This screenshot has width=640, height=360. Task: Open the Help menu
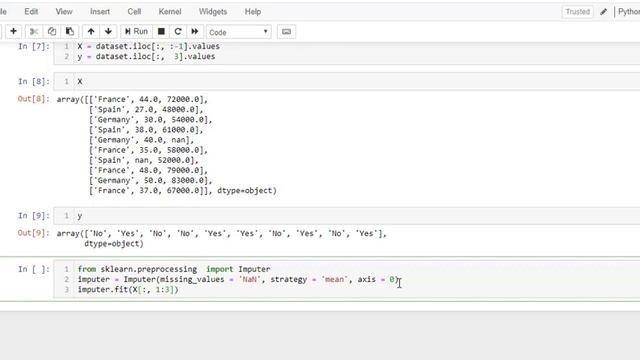click(x=253, y=11)
